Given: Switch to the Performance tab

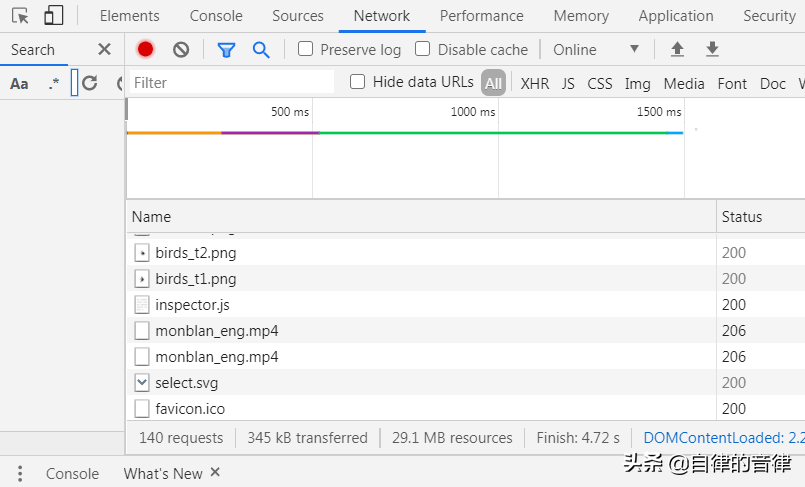Looking at the screenshot, I should (481, 16).
